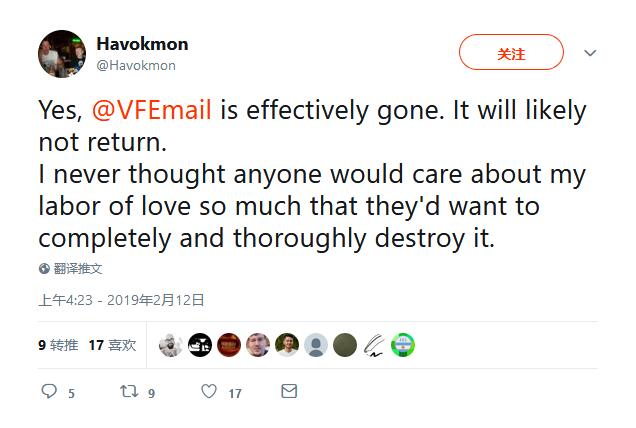Open the default grey silhouette liker avatar

(x=316, y=345)
